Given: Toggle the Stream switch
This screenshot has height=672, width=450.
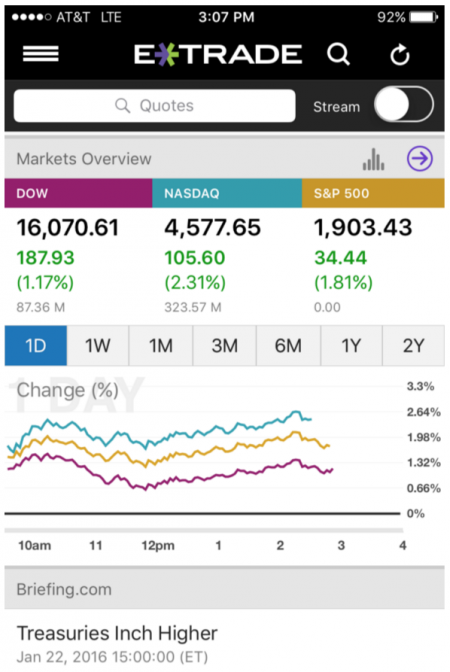Looking at the screenshot, I should [x=404, y=105].
